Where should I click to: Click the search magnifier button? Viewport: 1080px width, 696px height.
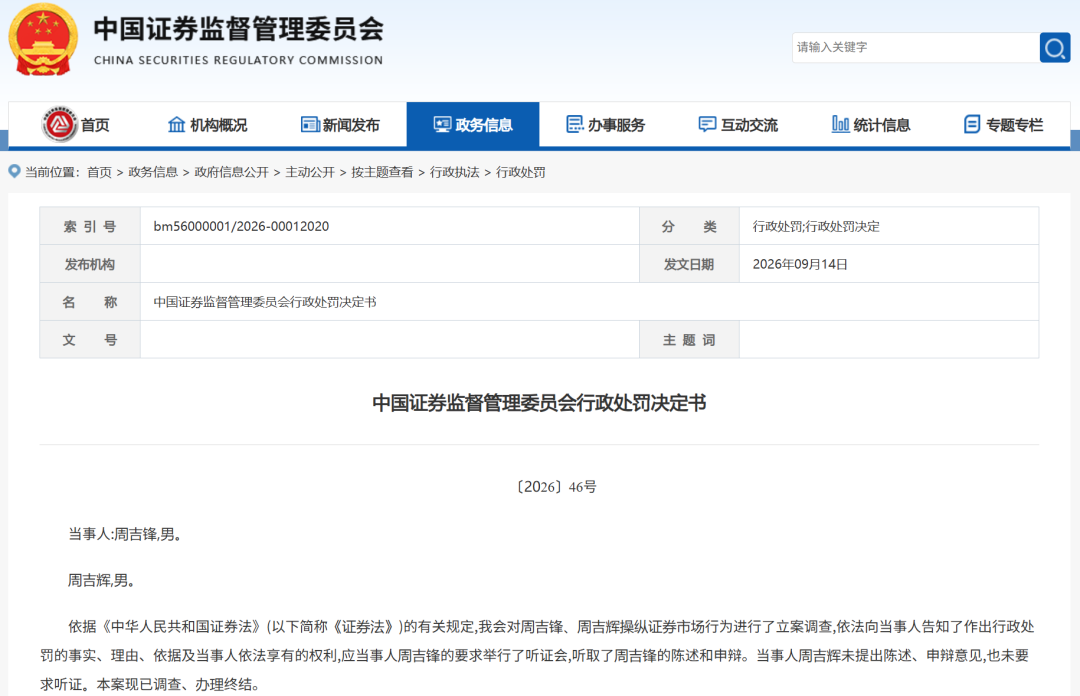(x=1055, y=48)
